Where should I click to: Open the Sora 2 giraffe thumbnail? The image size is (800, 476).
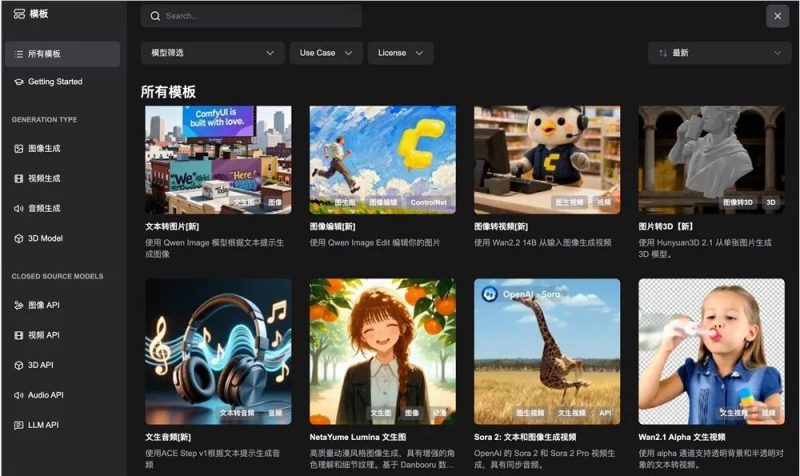[x=547, y=352]
